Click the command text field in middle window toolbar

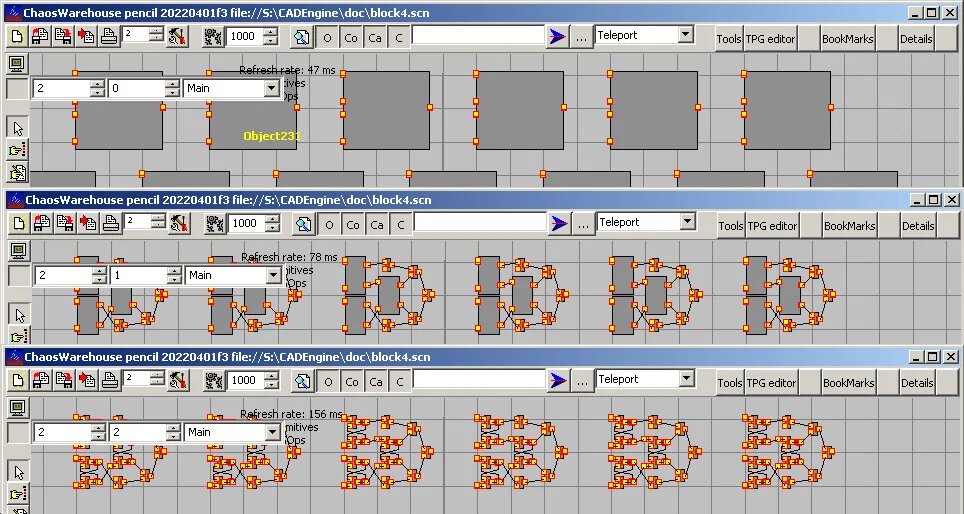480,223
